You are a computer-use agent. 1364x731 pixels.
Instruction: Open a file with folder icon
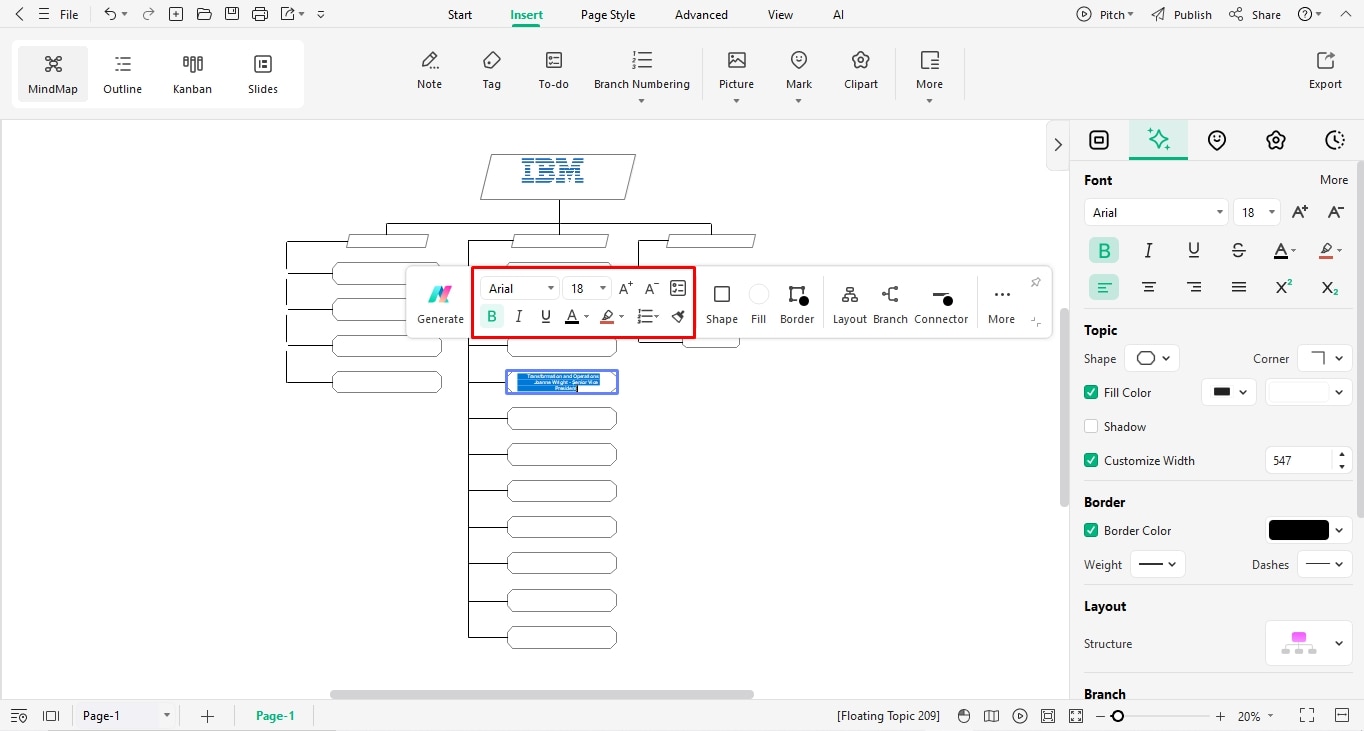[x=204, y=14]
